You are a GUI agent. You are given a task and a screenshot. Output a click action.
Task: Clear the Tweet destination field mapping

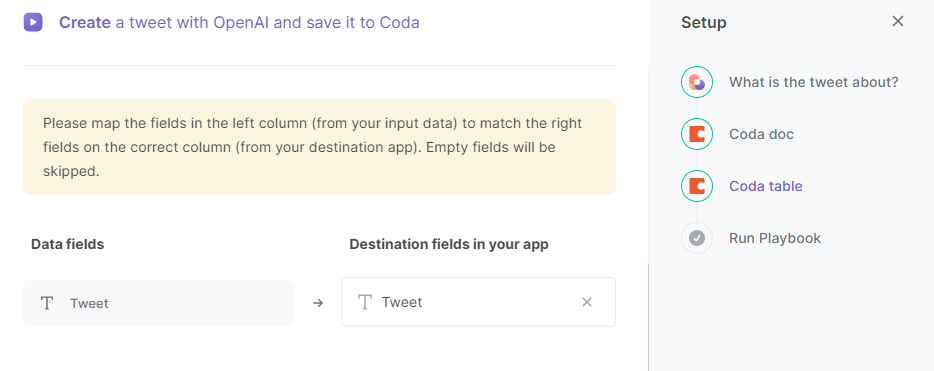(587, 302)
